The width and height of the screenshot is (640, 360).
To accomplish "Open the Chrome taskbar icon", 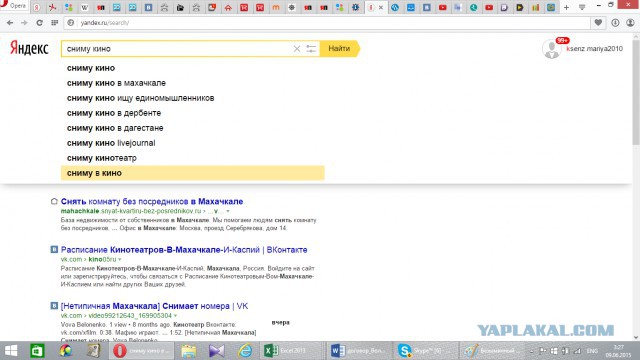I will [x=66, y=351].
